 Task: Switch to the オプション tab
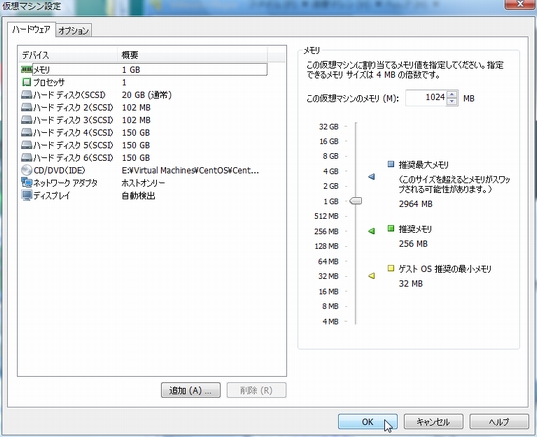tap(73, 30)
